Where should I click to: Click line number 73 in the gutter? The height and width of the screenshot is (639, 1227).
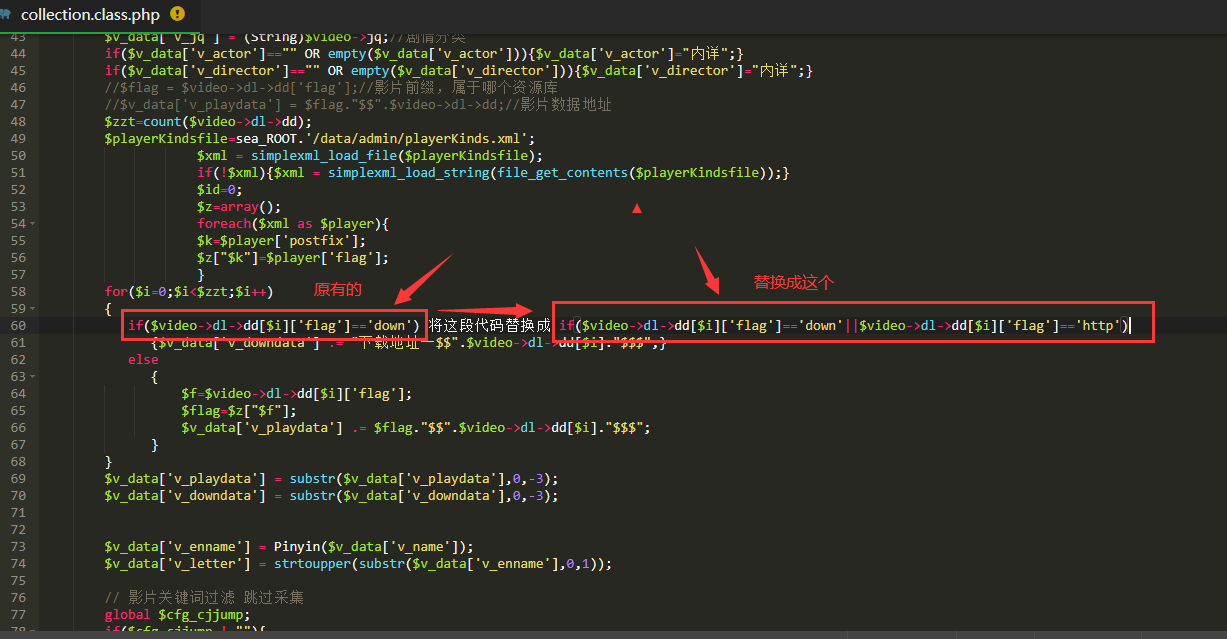pos(18,546)
